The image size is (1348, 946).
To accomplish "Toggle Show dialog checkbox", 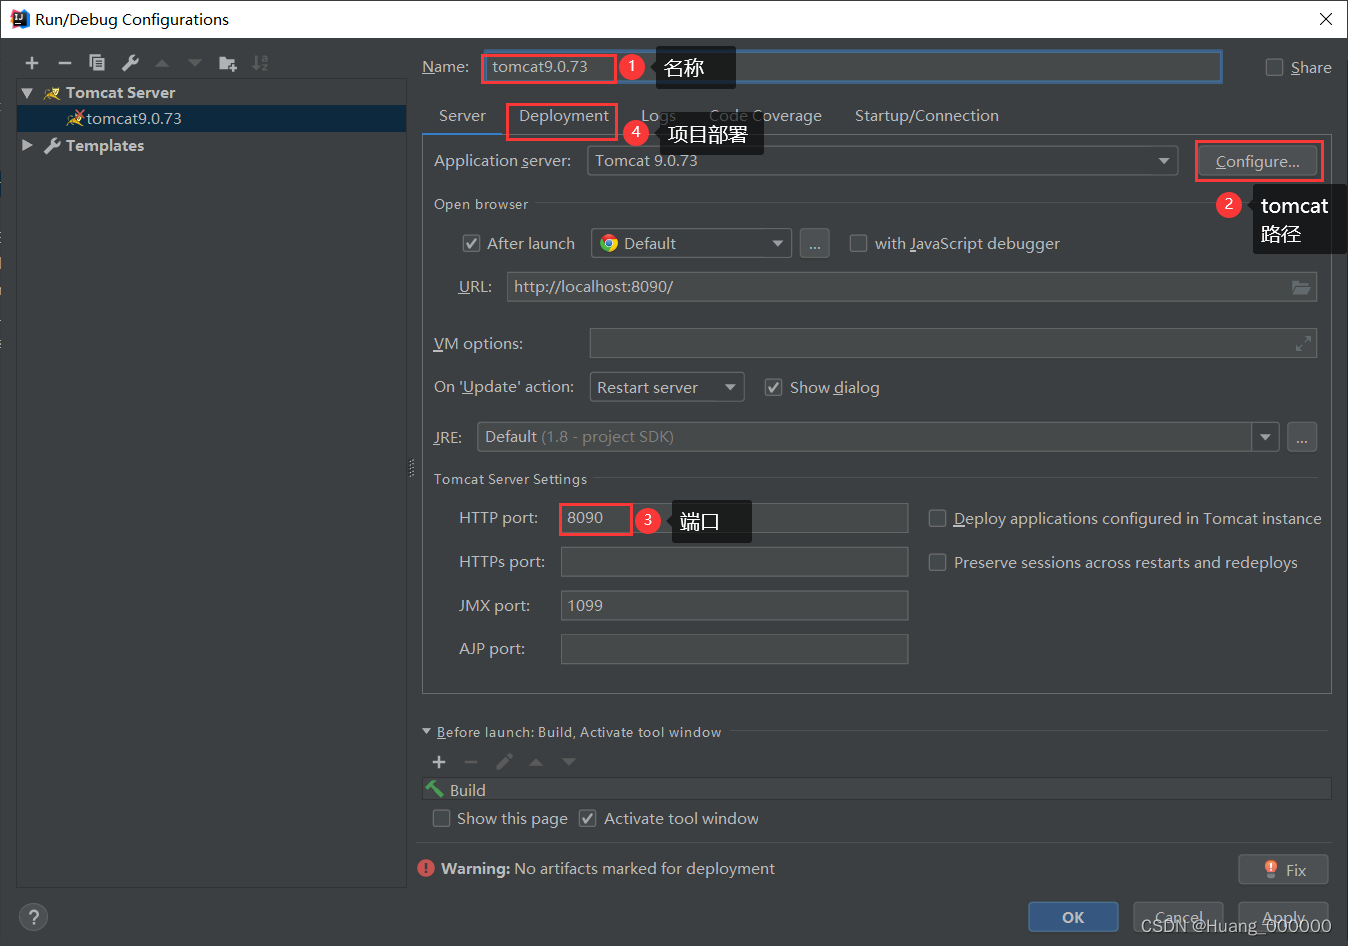I will tap(773, 387).
